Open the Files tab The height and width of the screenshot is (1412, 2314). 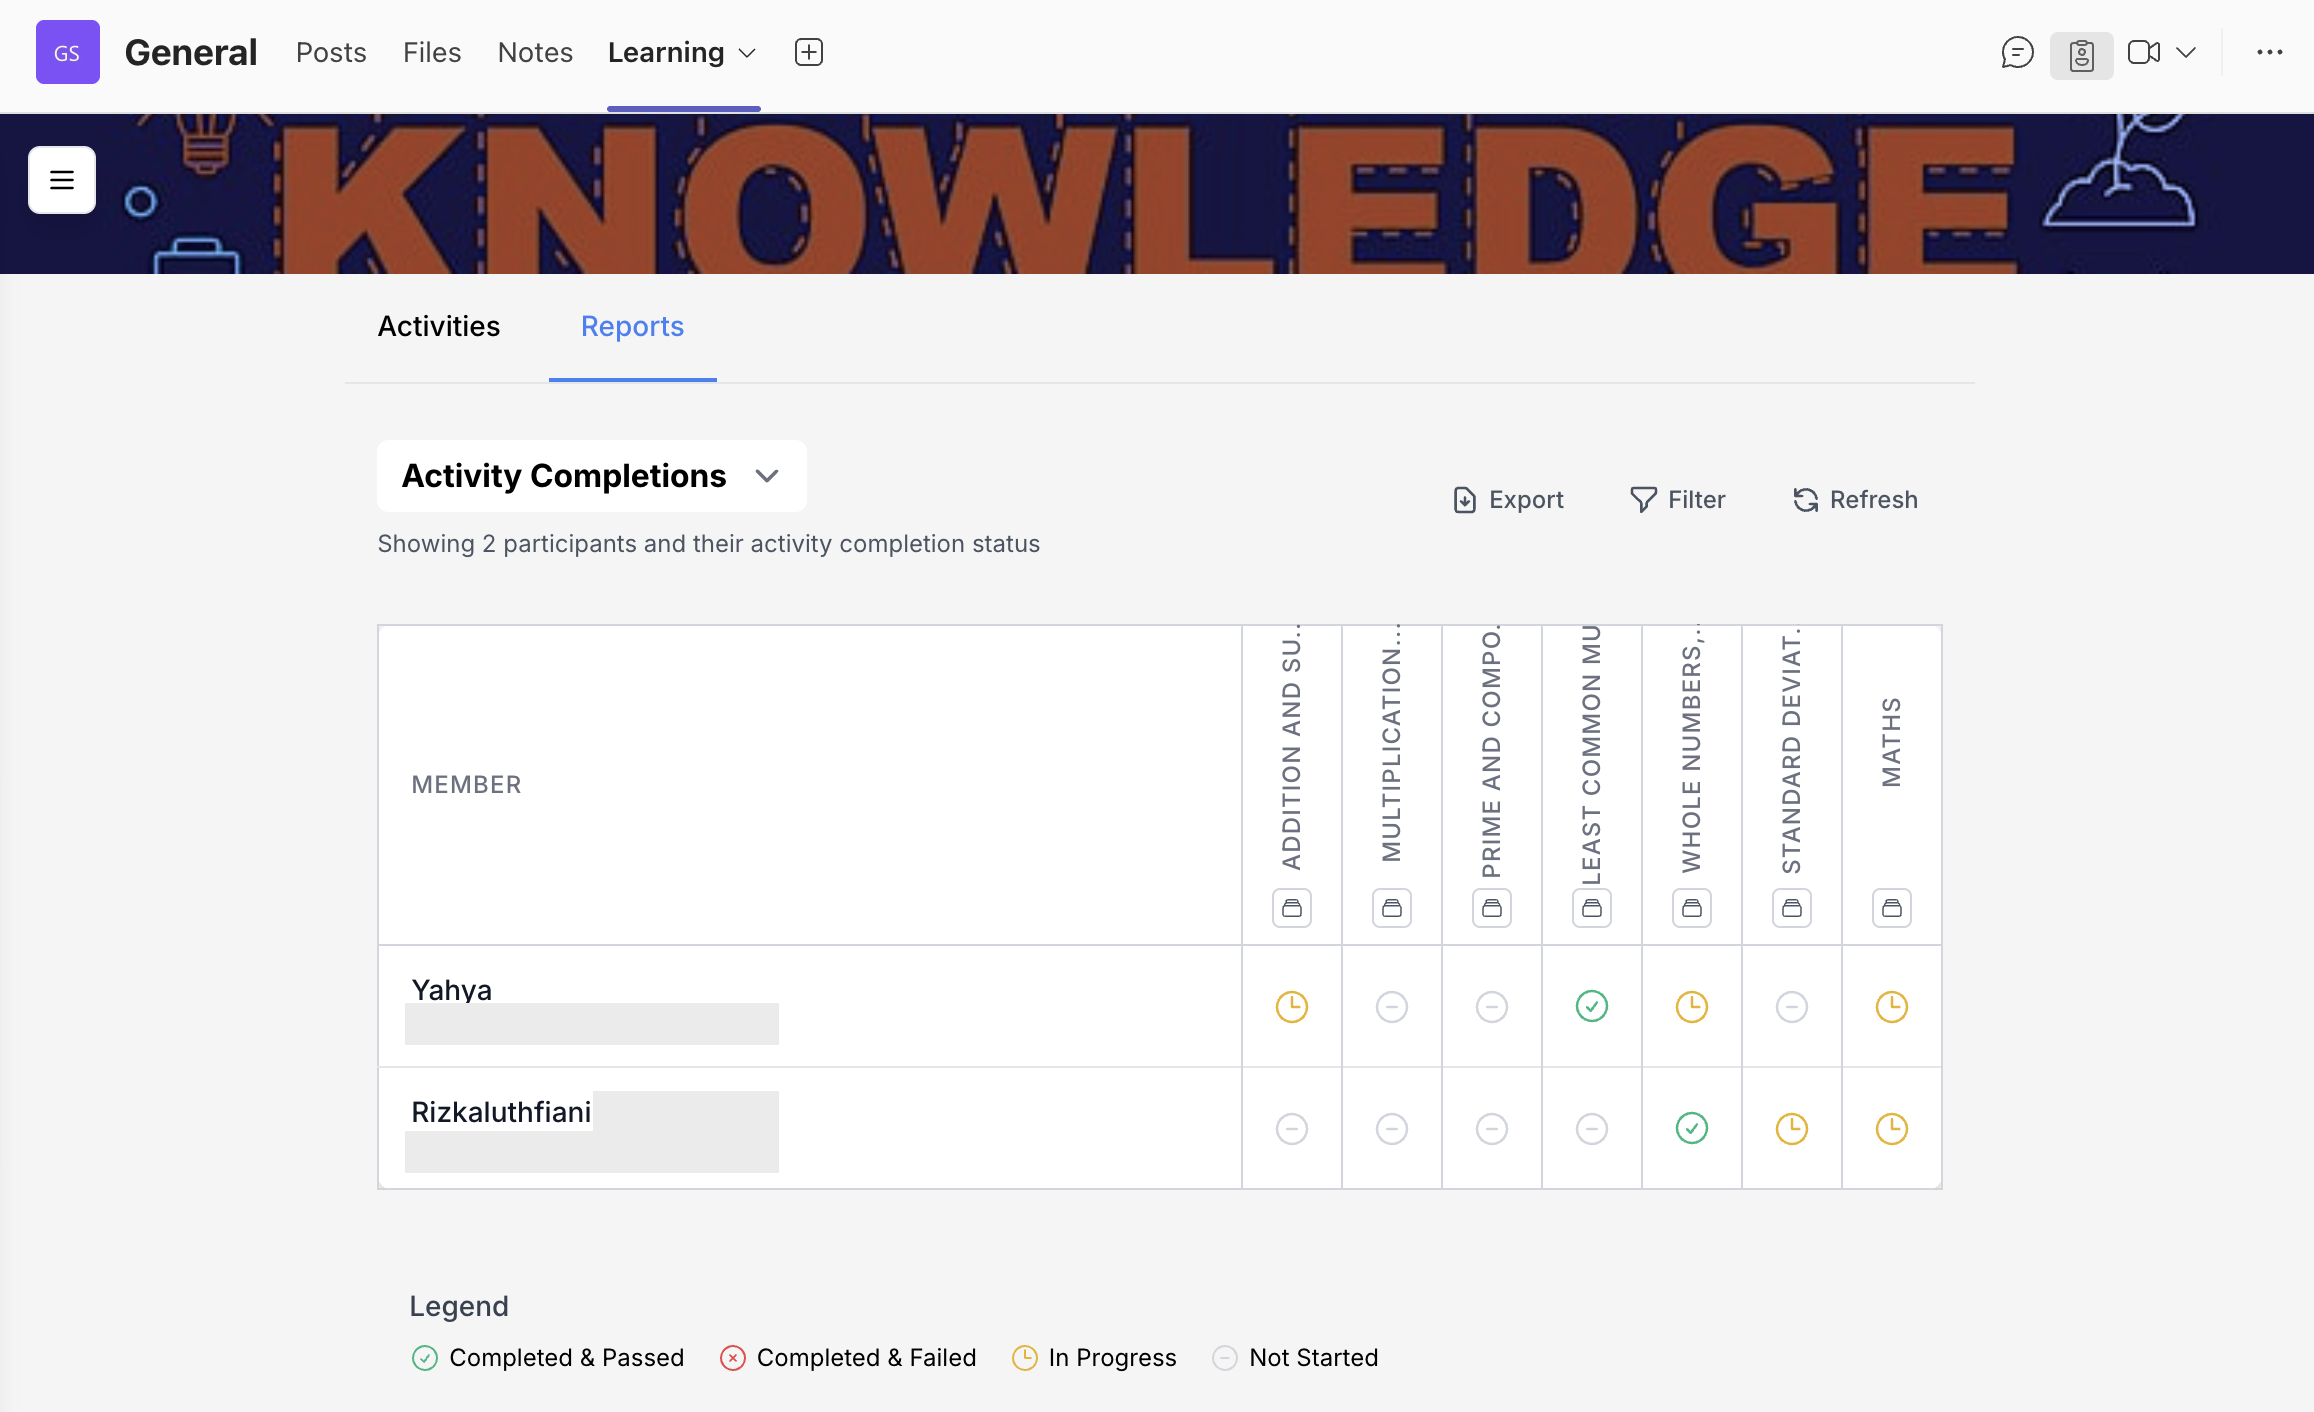pyautogui.click(x=431, y=52)
